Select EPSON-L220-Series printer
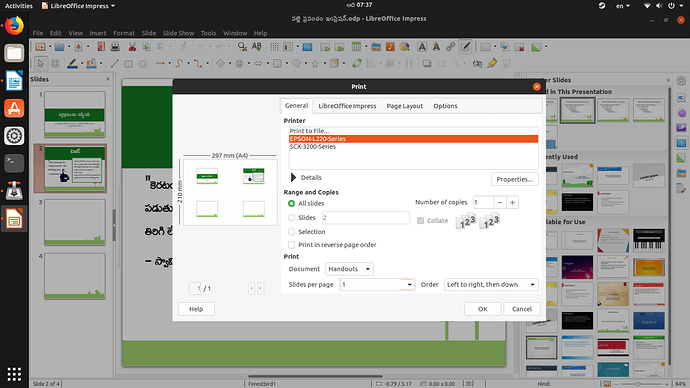This screenshot has height=388, width=690. coord(413,139)
